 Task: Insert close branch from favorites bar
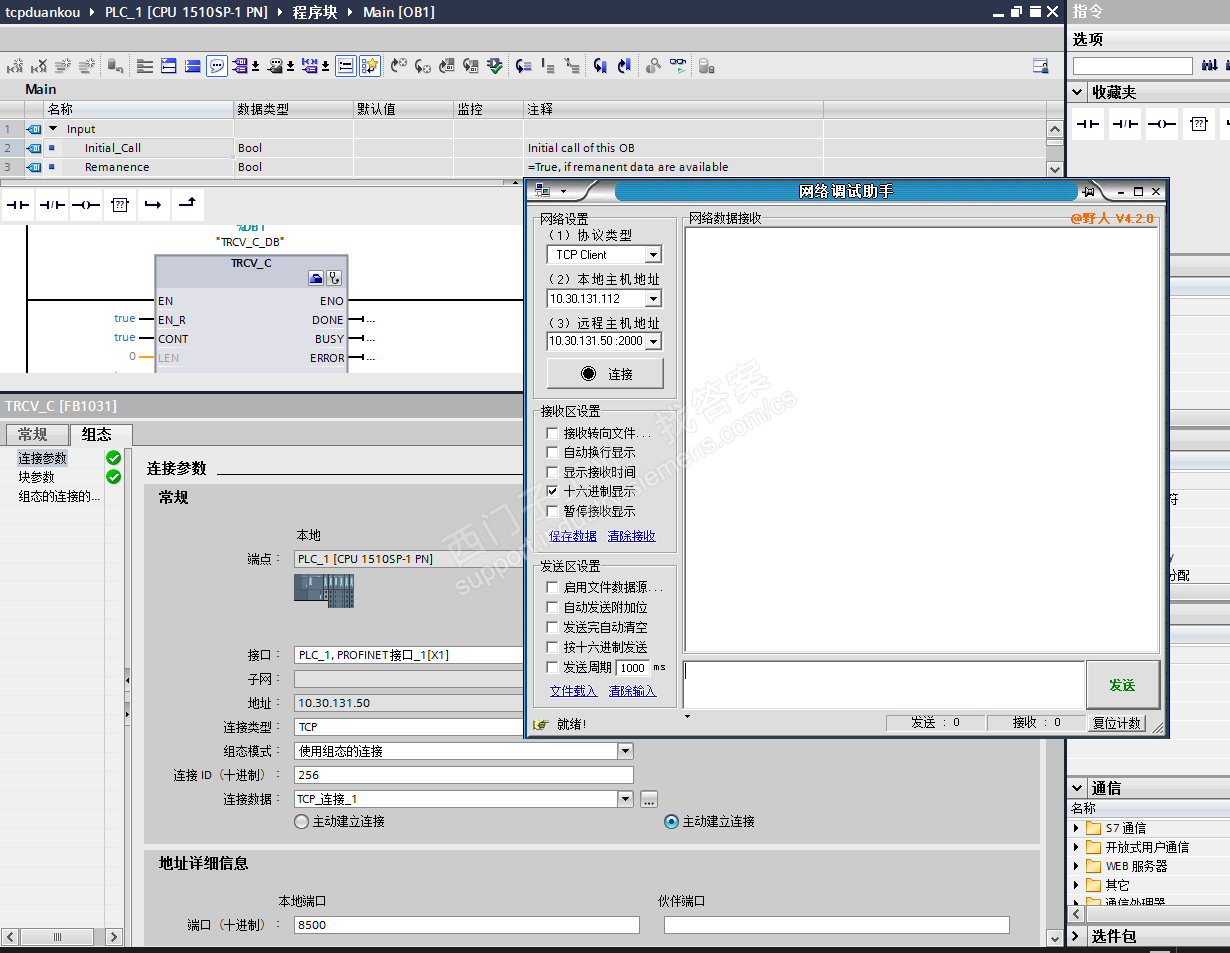(x=187, y=205)
